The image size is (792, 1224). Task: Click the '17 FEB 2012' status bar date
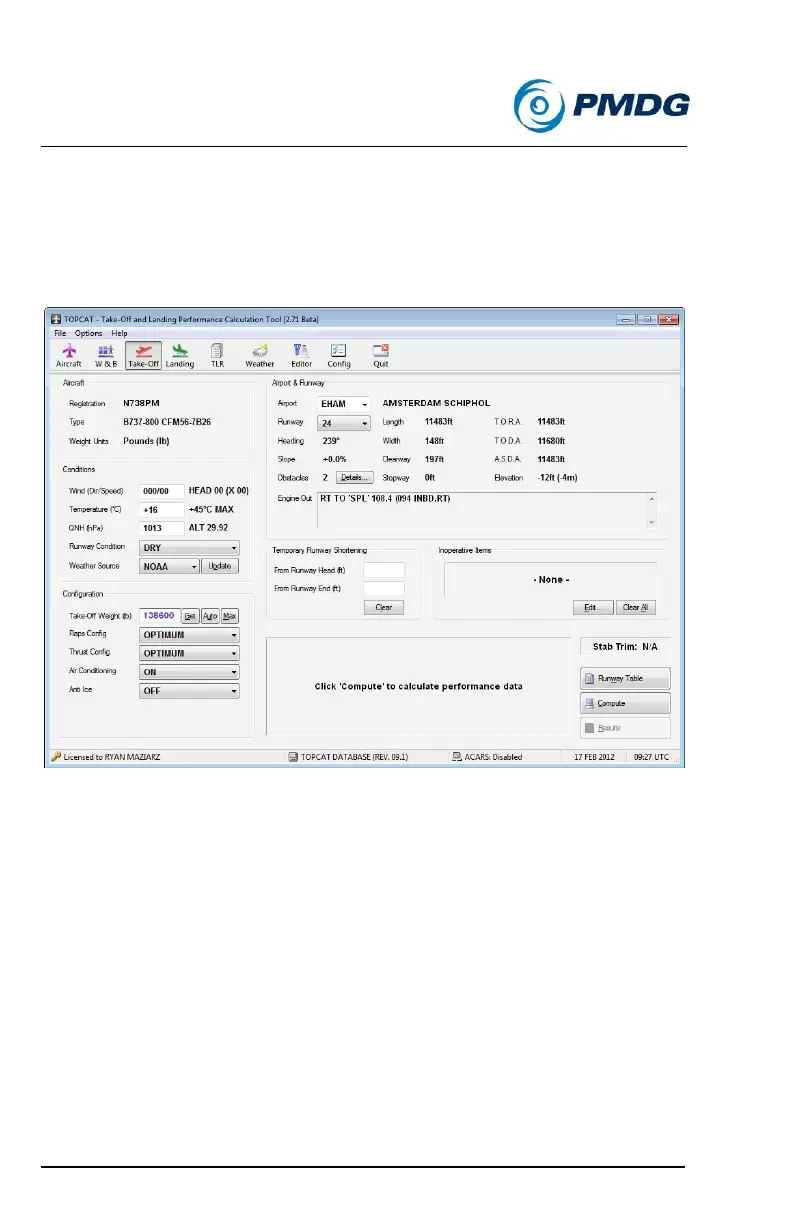pos(595,757)
